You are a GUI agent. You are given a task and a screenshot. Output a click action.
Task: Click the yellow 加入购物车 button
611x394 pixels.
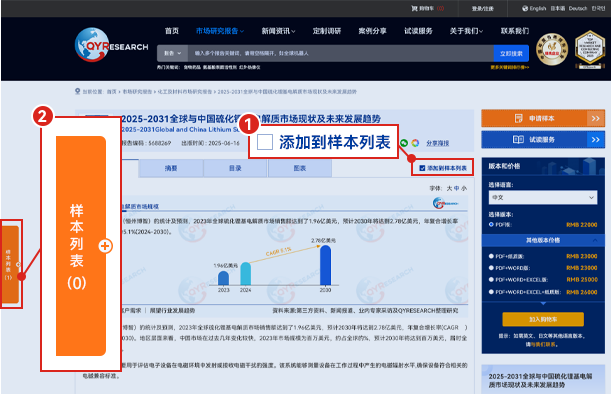coord(543,319)
